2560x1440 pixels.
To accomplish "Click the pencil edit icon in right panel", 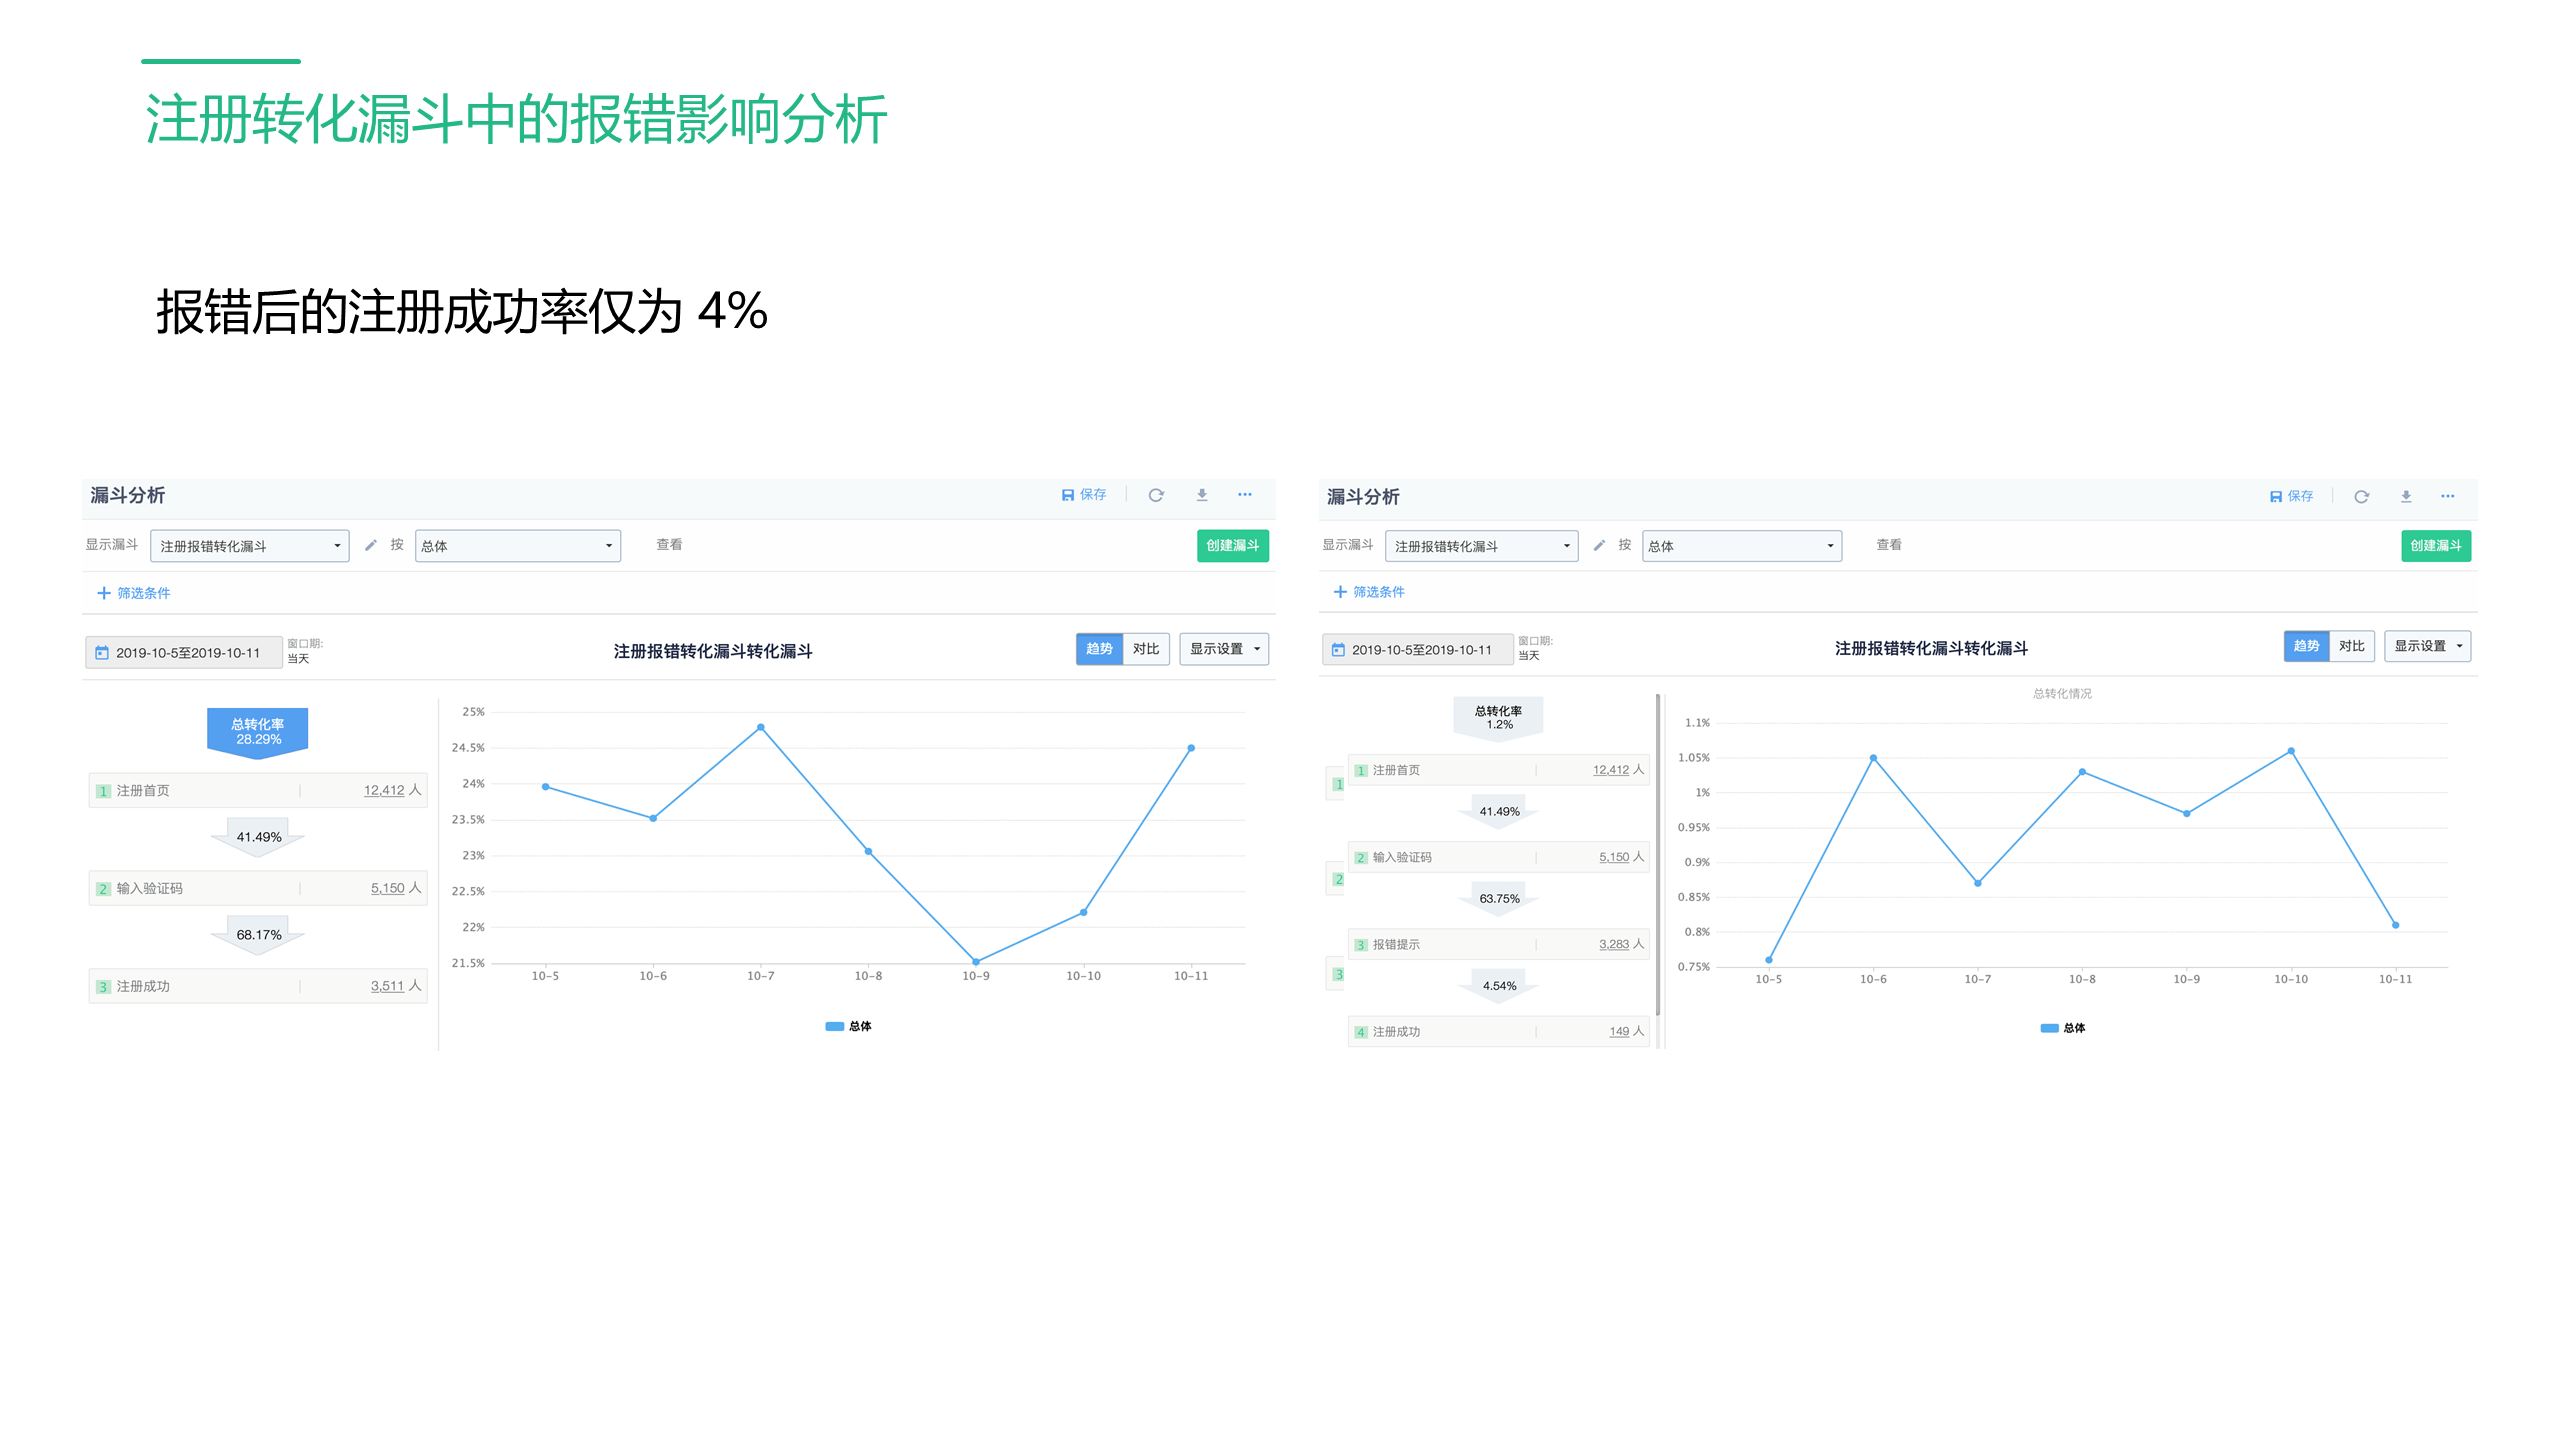I will click(x=1599, y=545).
